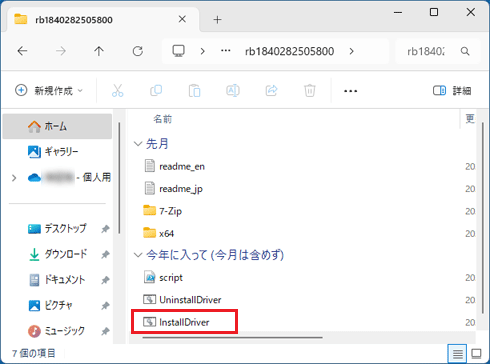Click the file list vertical scrollbar
490x364 pixels.
pyautogui.click(x=482, y=218)
